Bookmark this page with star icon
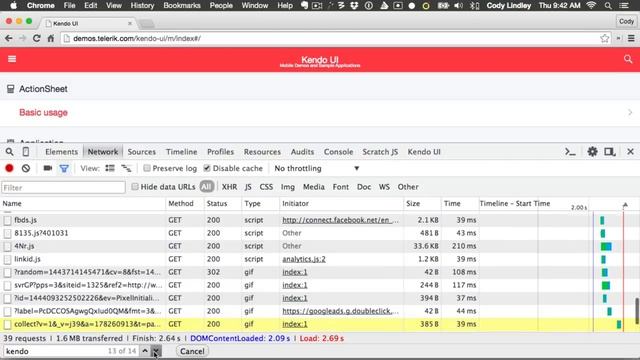640x360 pixels. pos(604,38)
